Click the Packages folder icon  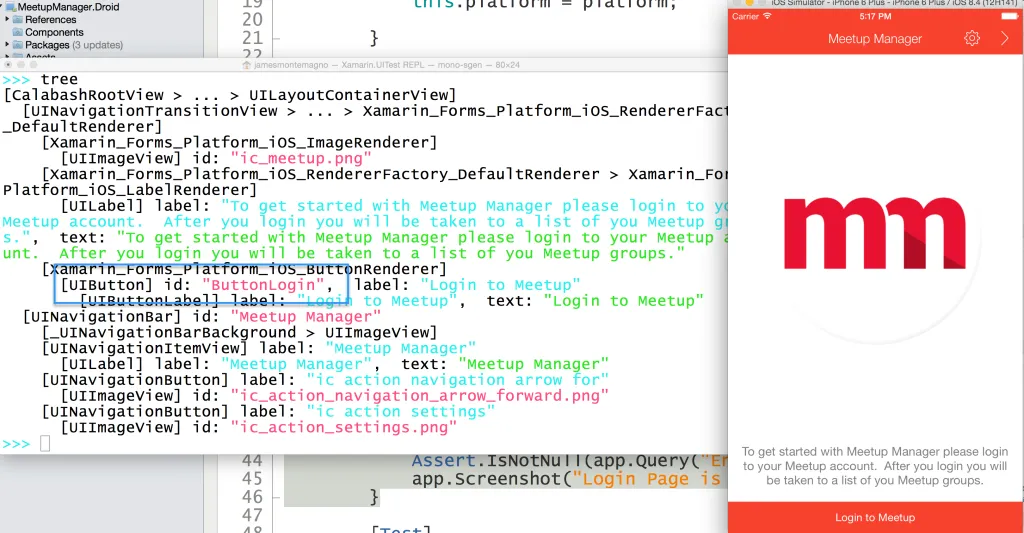point(18,44)
